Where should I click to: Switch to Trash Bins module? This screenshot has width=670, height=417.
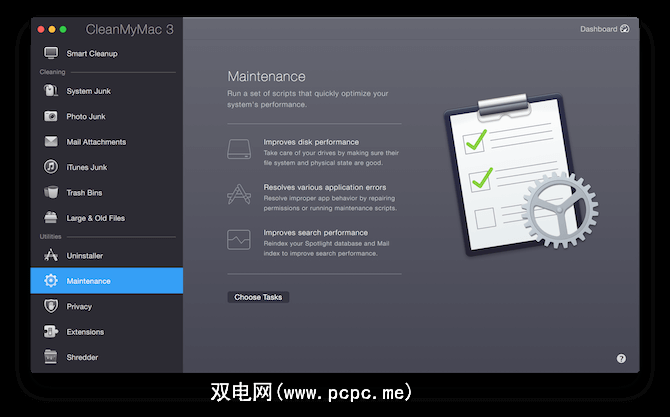click(x=107, y=193)
